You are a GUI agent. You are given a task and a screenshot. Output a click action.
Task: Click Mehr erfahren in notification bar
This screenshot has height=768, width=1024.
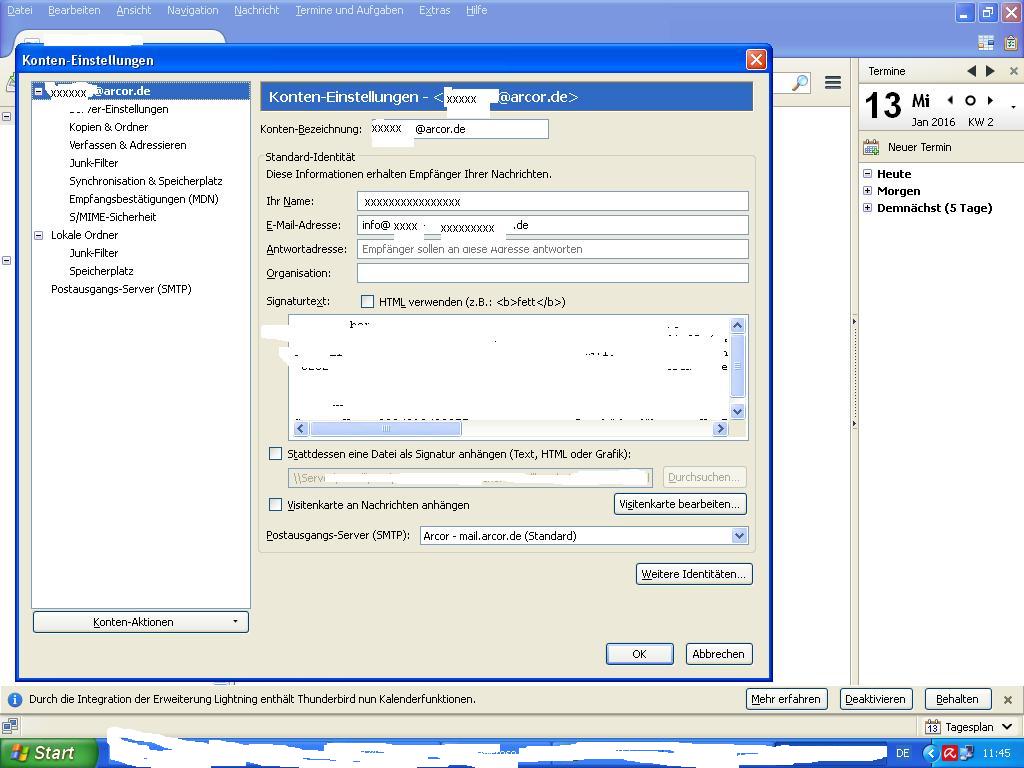click(x=786, y=699)
